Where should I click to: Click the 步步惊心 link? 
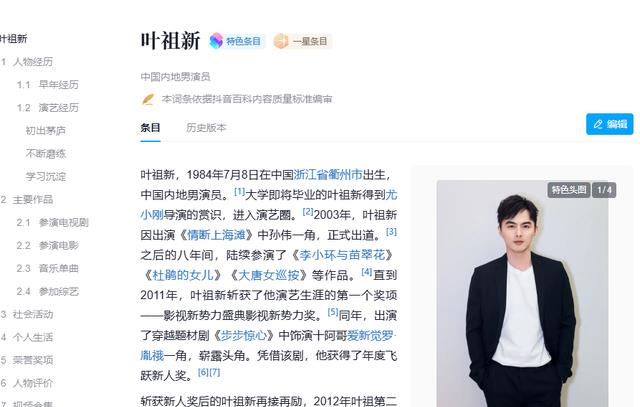[244, 336]
